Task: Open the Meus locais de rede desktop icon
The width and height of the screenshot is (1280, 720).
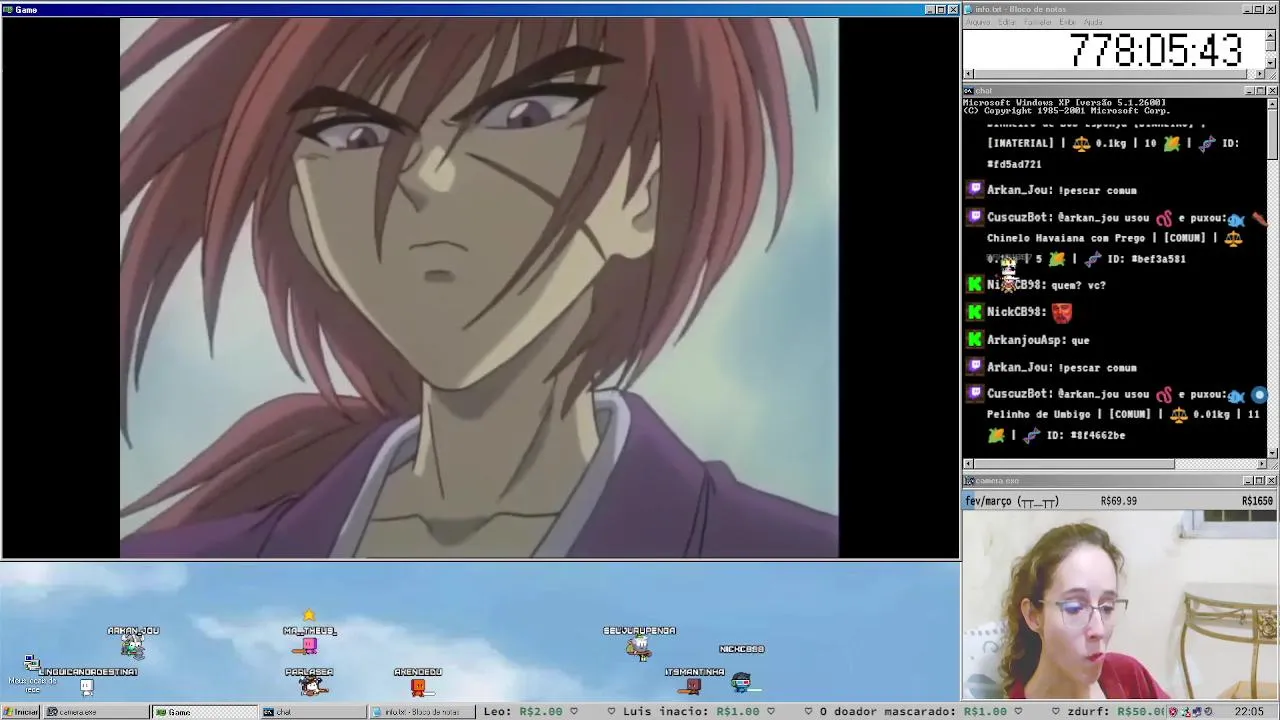Action: click(32, 674)
